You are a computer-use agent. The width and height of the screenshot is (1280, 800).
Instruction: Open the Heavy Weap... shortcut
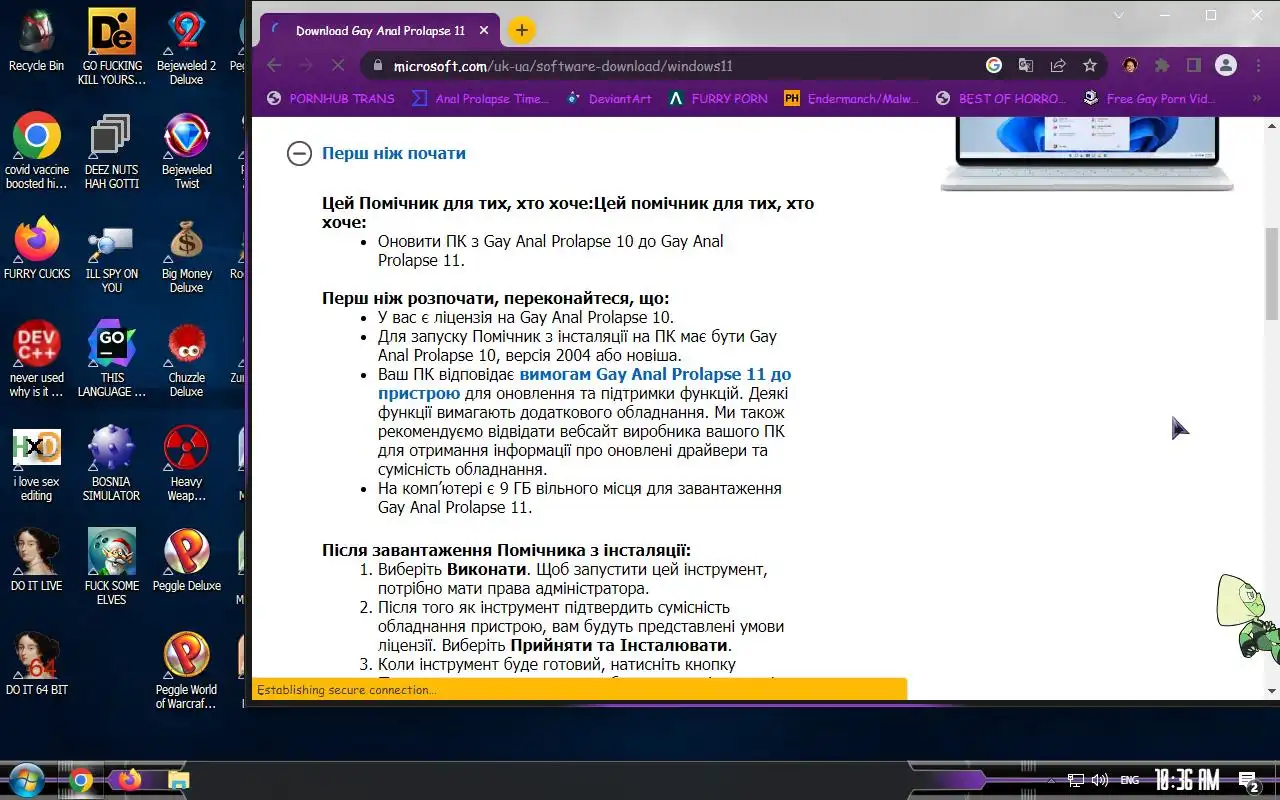187,465
